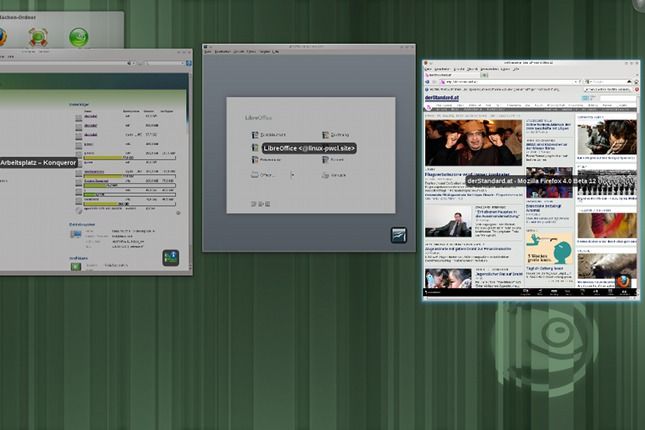The image size is (645, 430).
Task: Click the Templates icon in LibreOffice Start Center
Action: tap(325, 175)
